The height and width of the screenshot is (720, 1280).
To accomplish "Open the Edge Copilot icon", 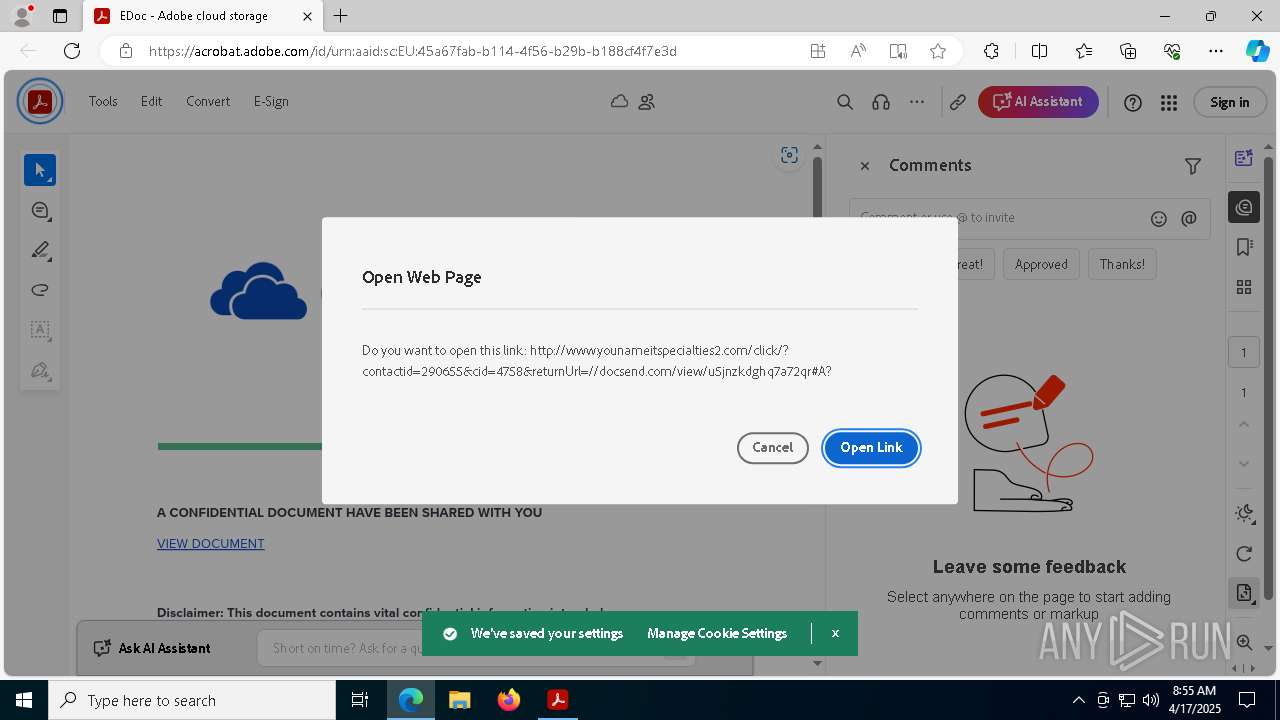I will pyautogui.click(x=1257, y=51).
